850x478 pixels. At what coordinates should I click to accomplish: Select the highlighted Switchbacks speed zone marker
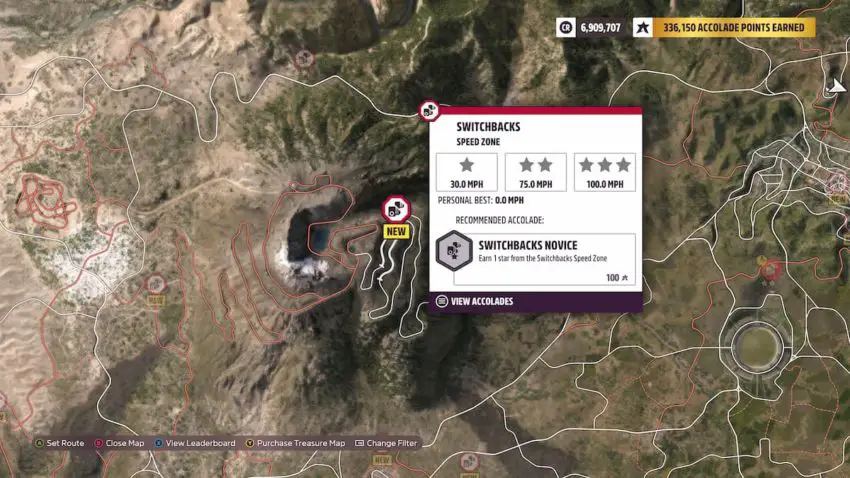(x=396, y=209)
